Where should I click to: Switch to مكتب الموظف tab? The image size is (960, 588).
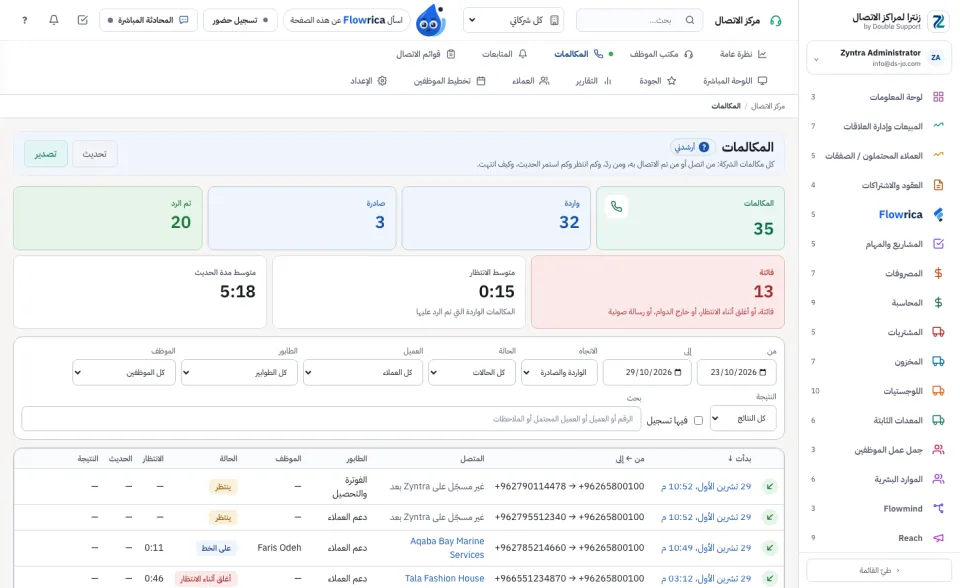pos(661,54)
